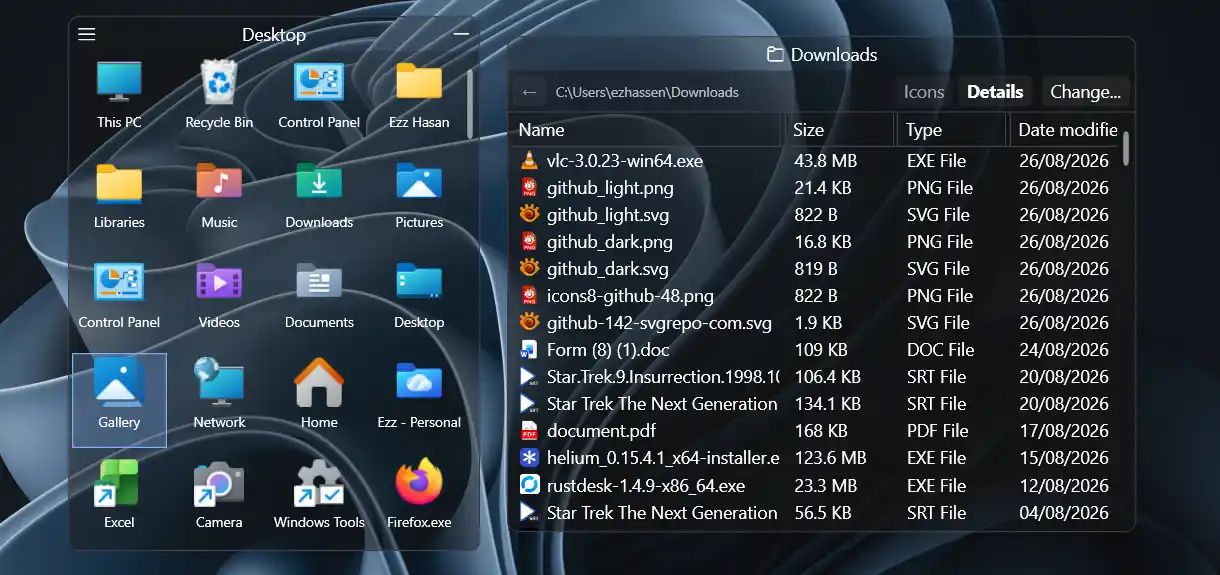Image resolution: width=1220 pixels, height=575 pixels.
Task: Click the 15/08/2026 date cell
Action: tap(1064, 458)
